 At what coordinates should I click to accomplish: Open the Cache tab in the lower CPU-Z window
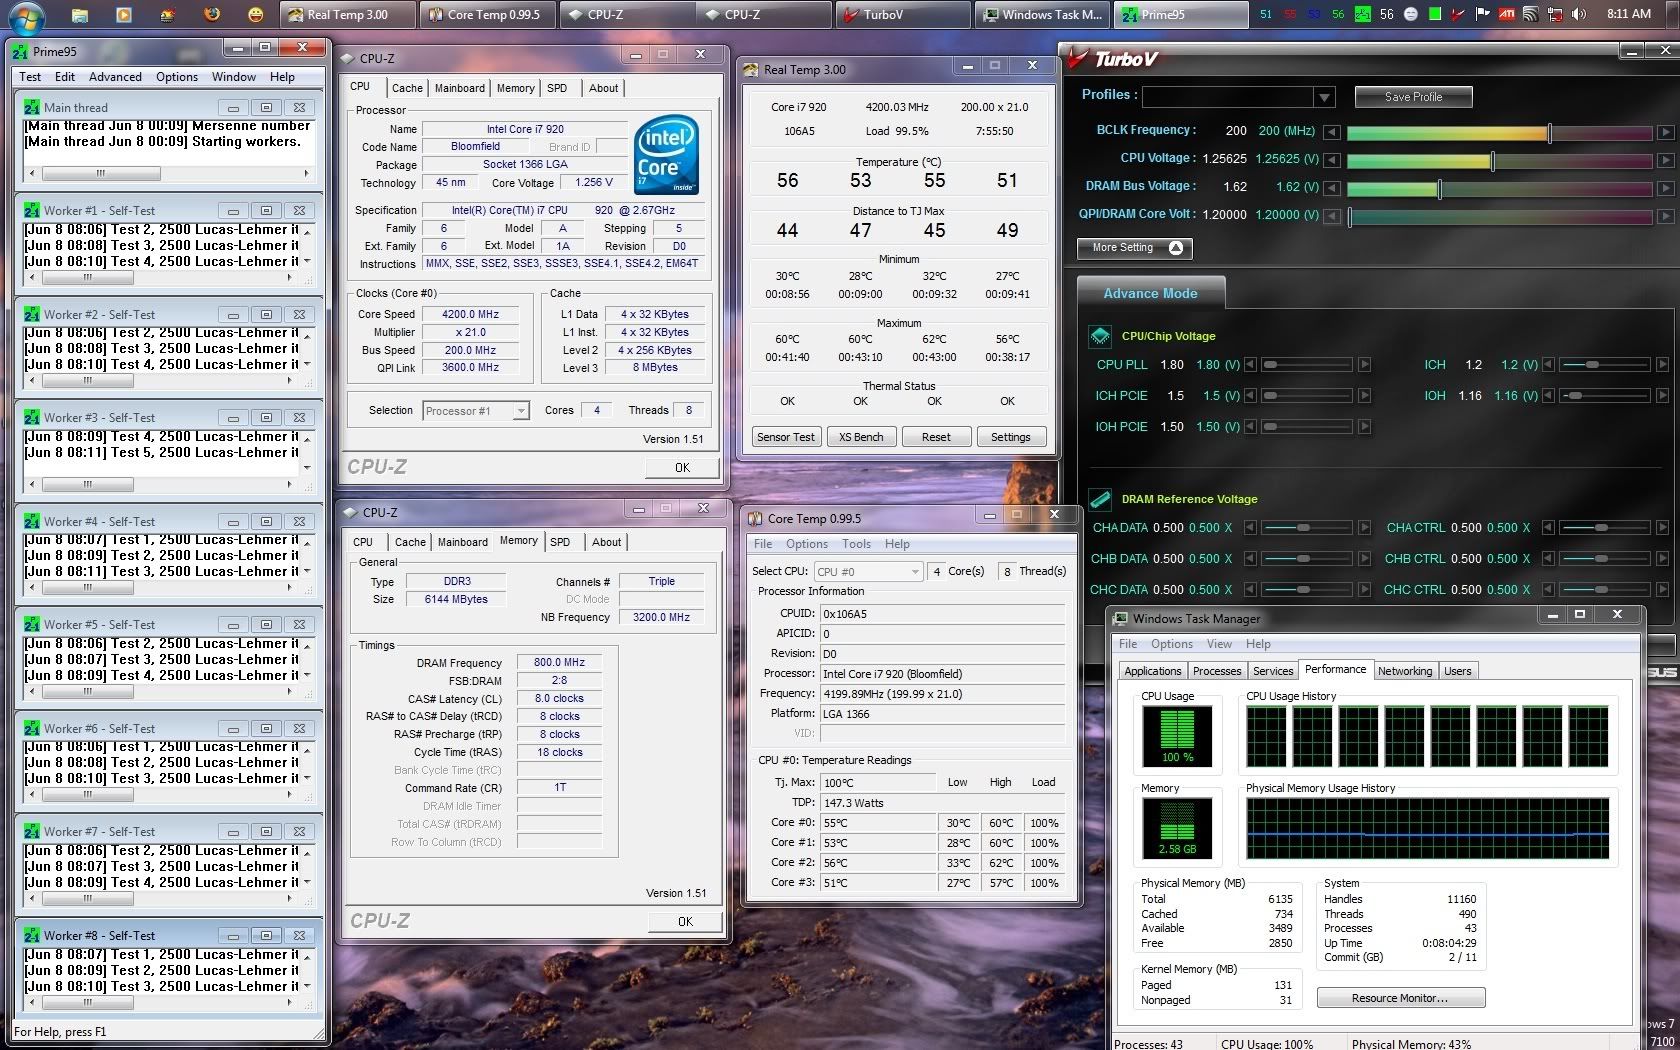[x=410, y=542]
